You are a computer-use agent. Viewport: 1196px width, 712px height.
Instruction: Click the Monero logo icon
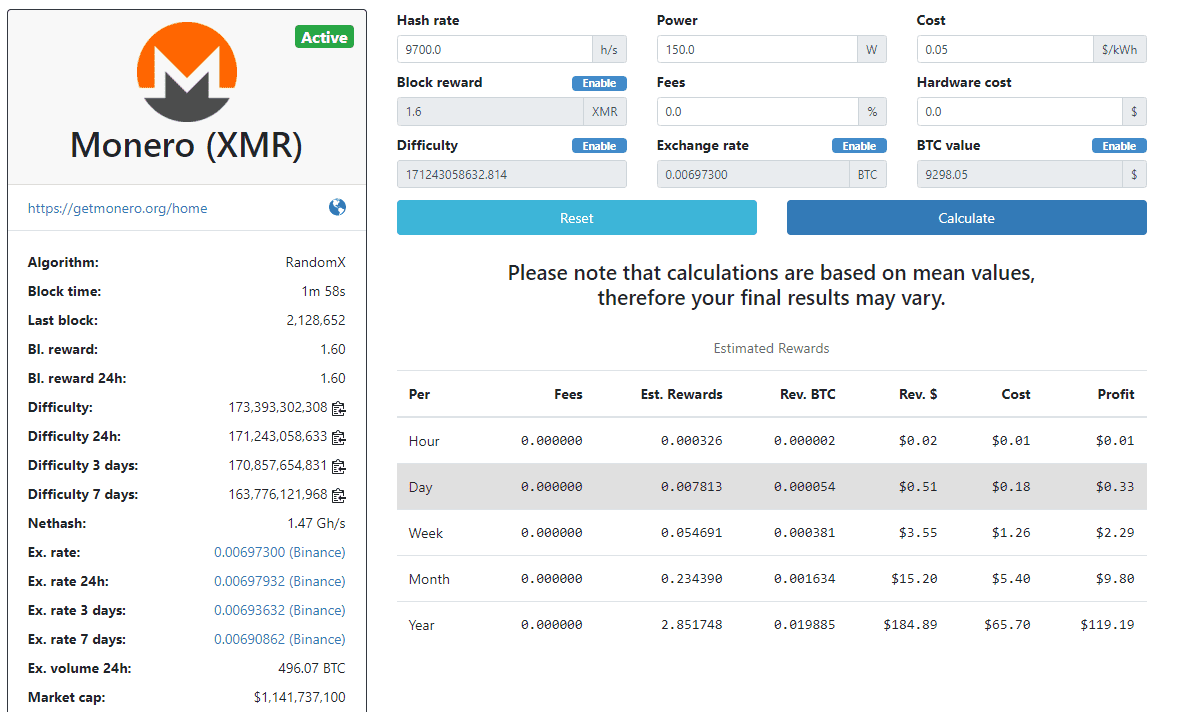[x=187, y=72]
